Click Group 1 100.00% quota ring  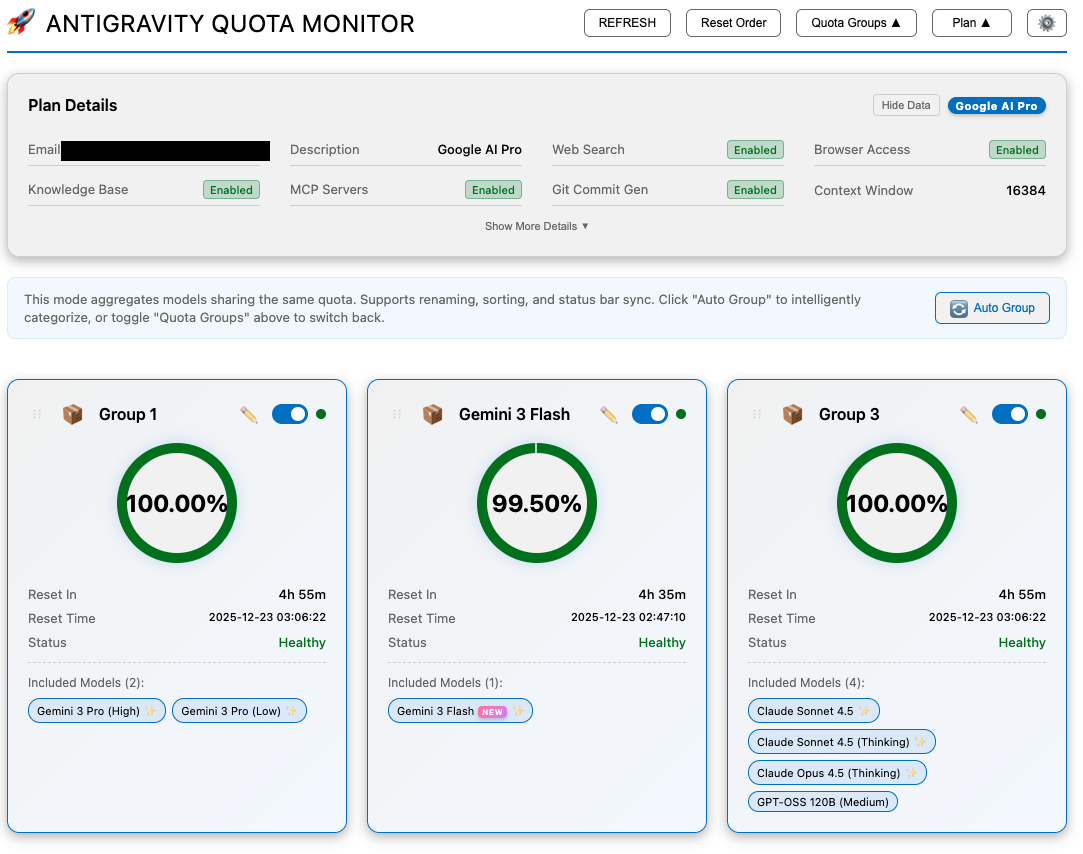click(x=177, y=503)
